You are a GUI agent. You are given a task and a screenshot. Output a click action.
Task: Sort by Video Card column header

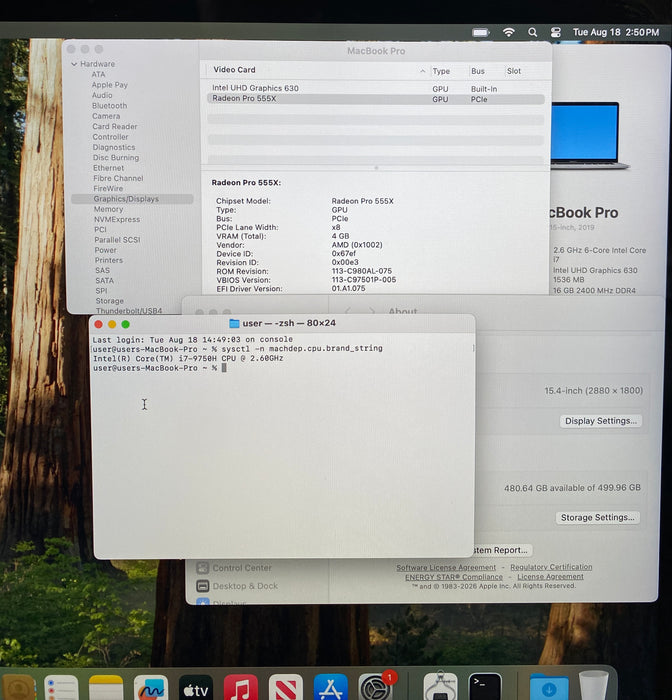pos(234,70)
